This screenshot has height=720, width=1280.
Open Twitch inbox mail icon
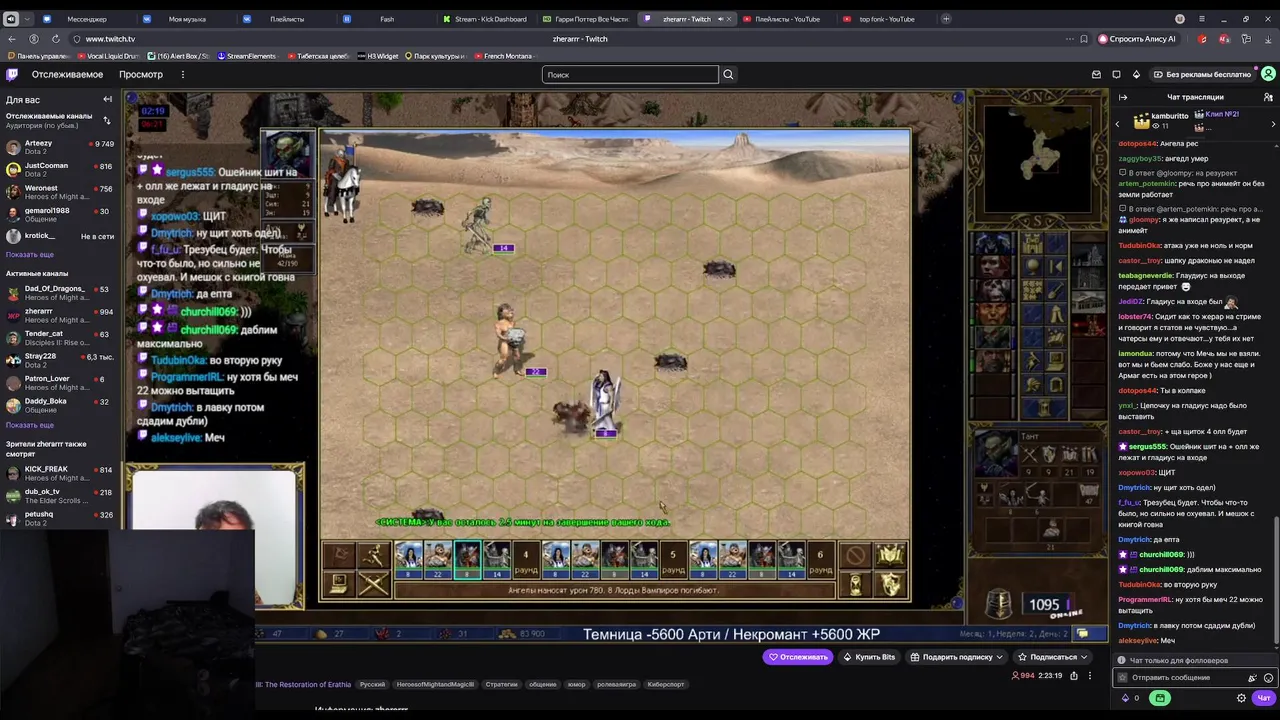tap(1096, 74)
